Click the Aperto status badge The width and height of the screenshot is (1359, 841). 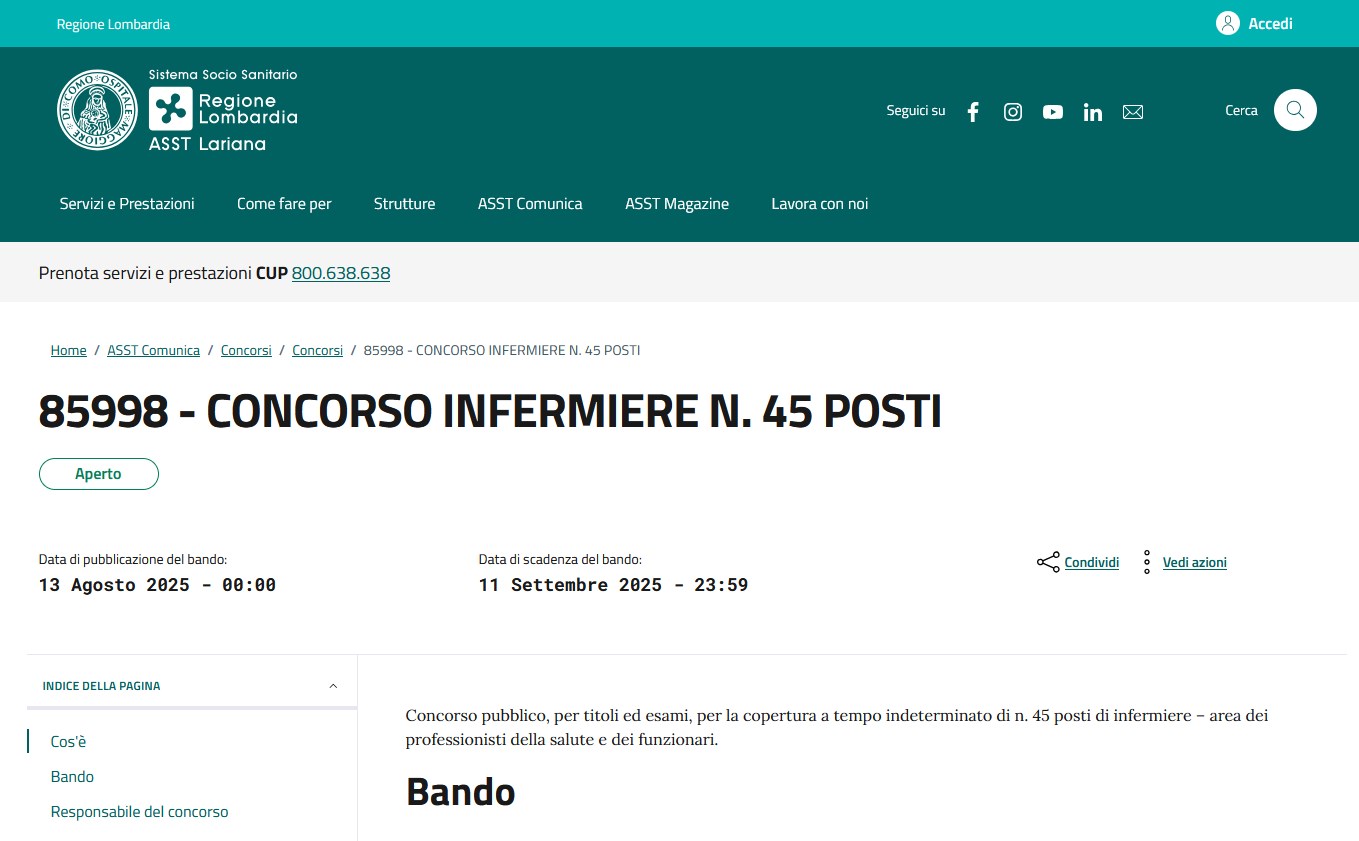(98, 474)
